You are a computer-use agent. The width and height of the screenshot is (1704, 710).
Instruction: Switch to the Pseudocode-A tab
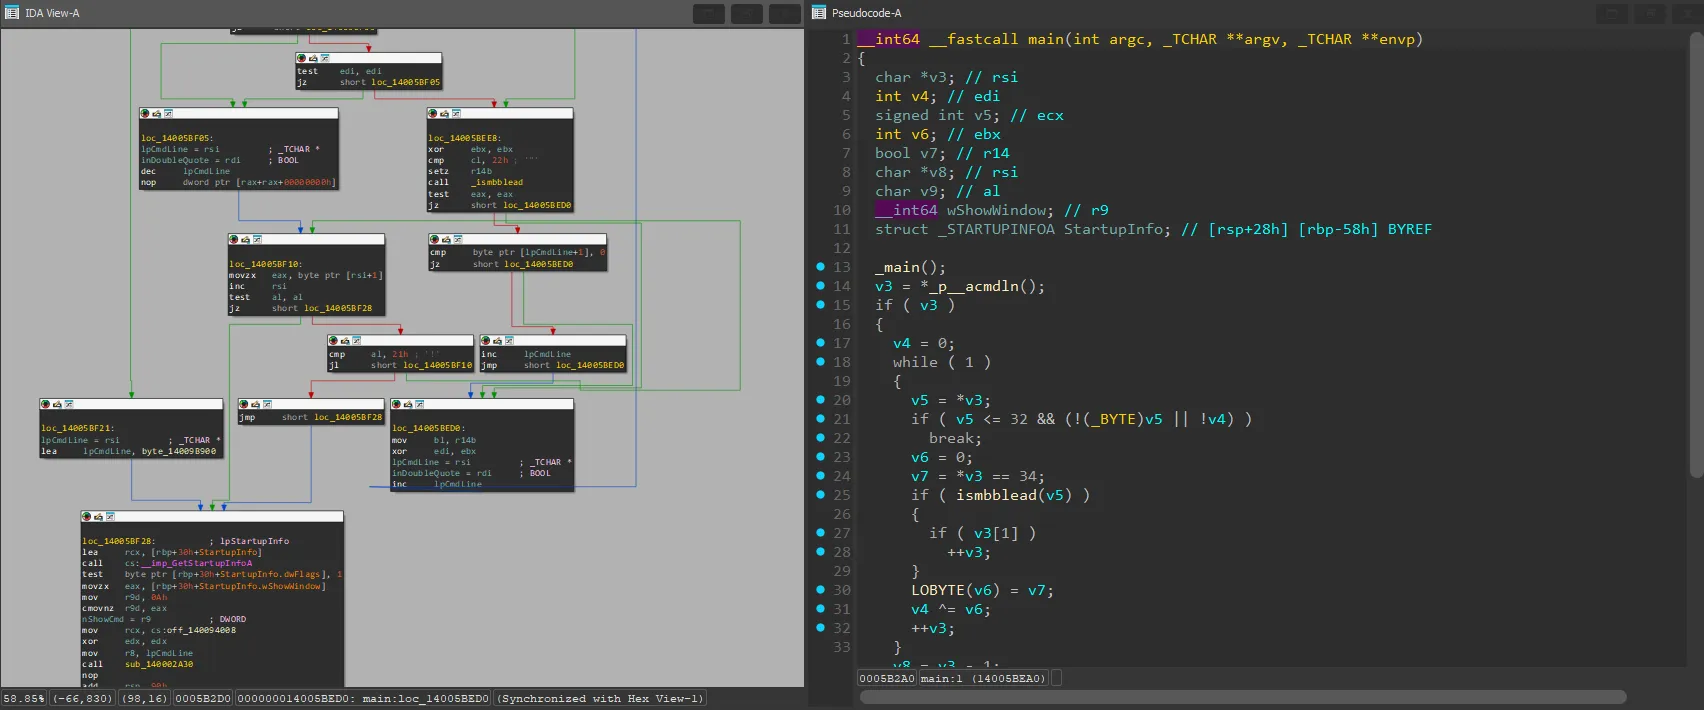pyautogui.click(x=866, y=13)
